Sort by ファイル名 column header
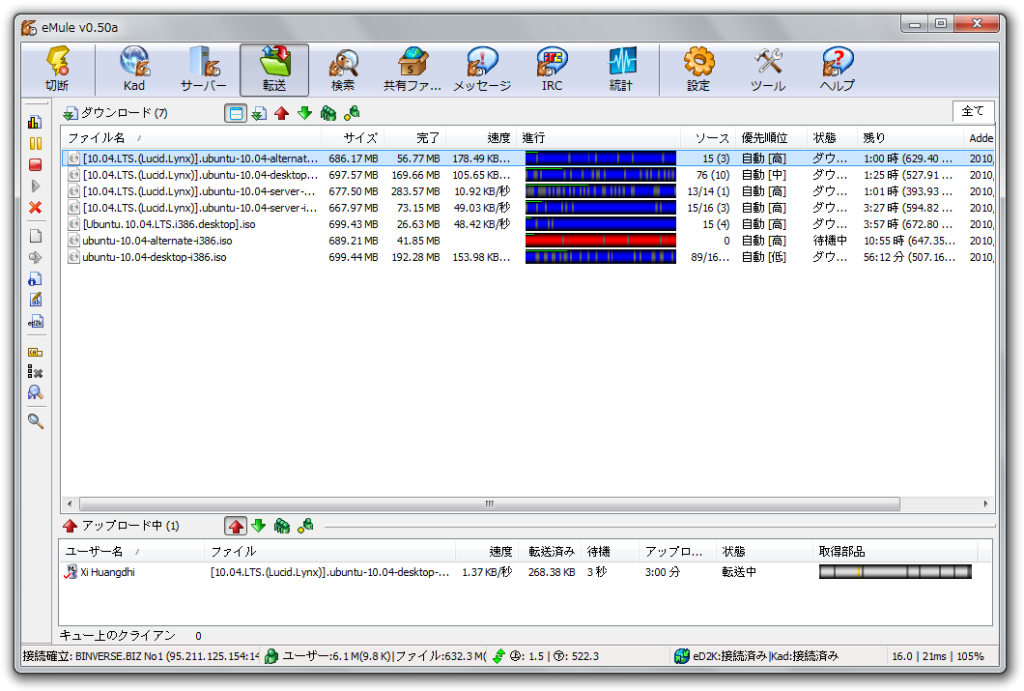Image resolution: width=1024 pixels, height=691 pixels. (191, 138)
